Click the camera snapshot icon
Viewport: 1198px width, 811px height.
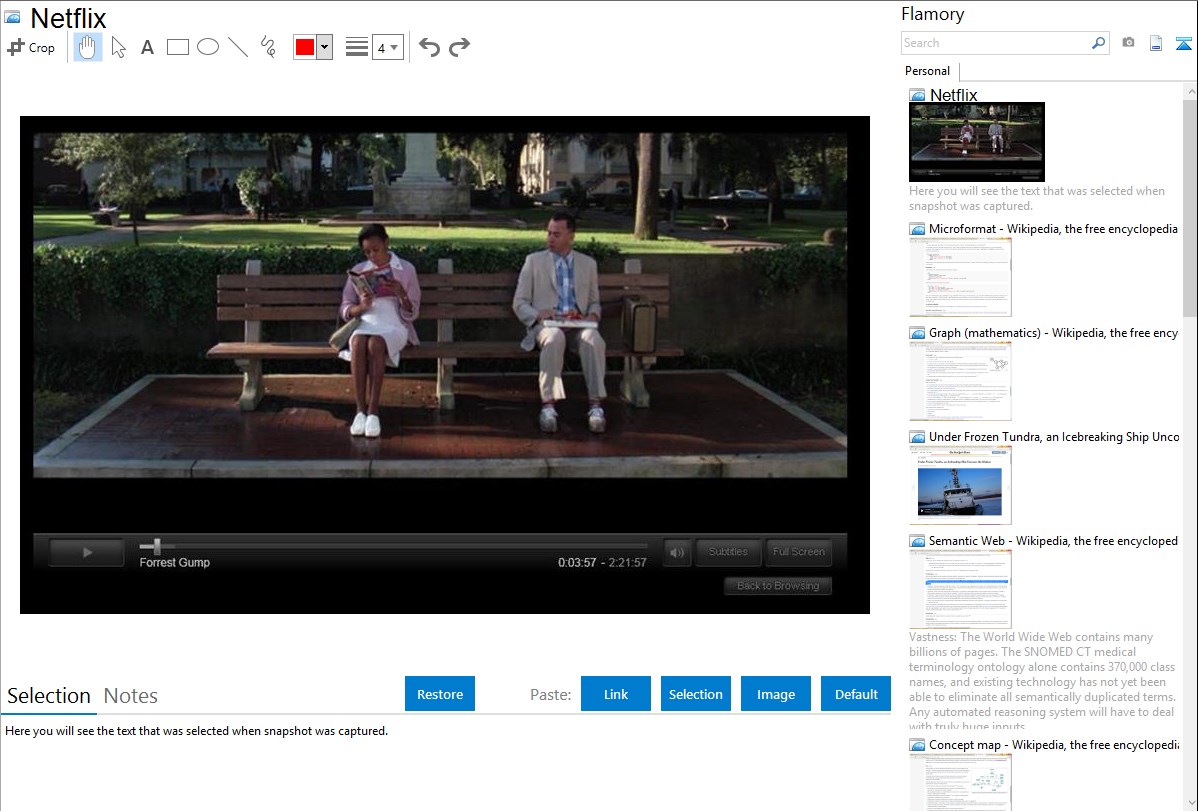tap(1128, 43)
